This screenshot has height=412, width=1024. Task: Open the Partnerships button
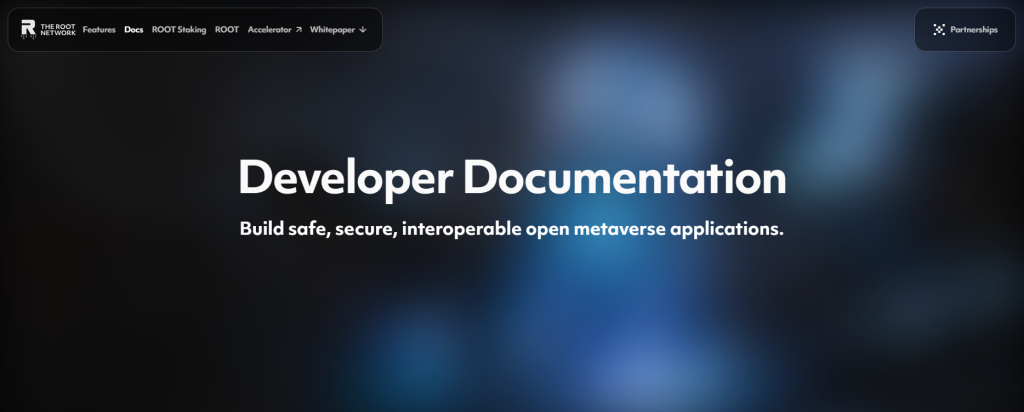(965, 29)
